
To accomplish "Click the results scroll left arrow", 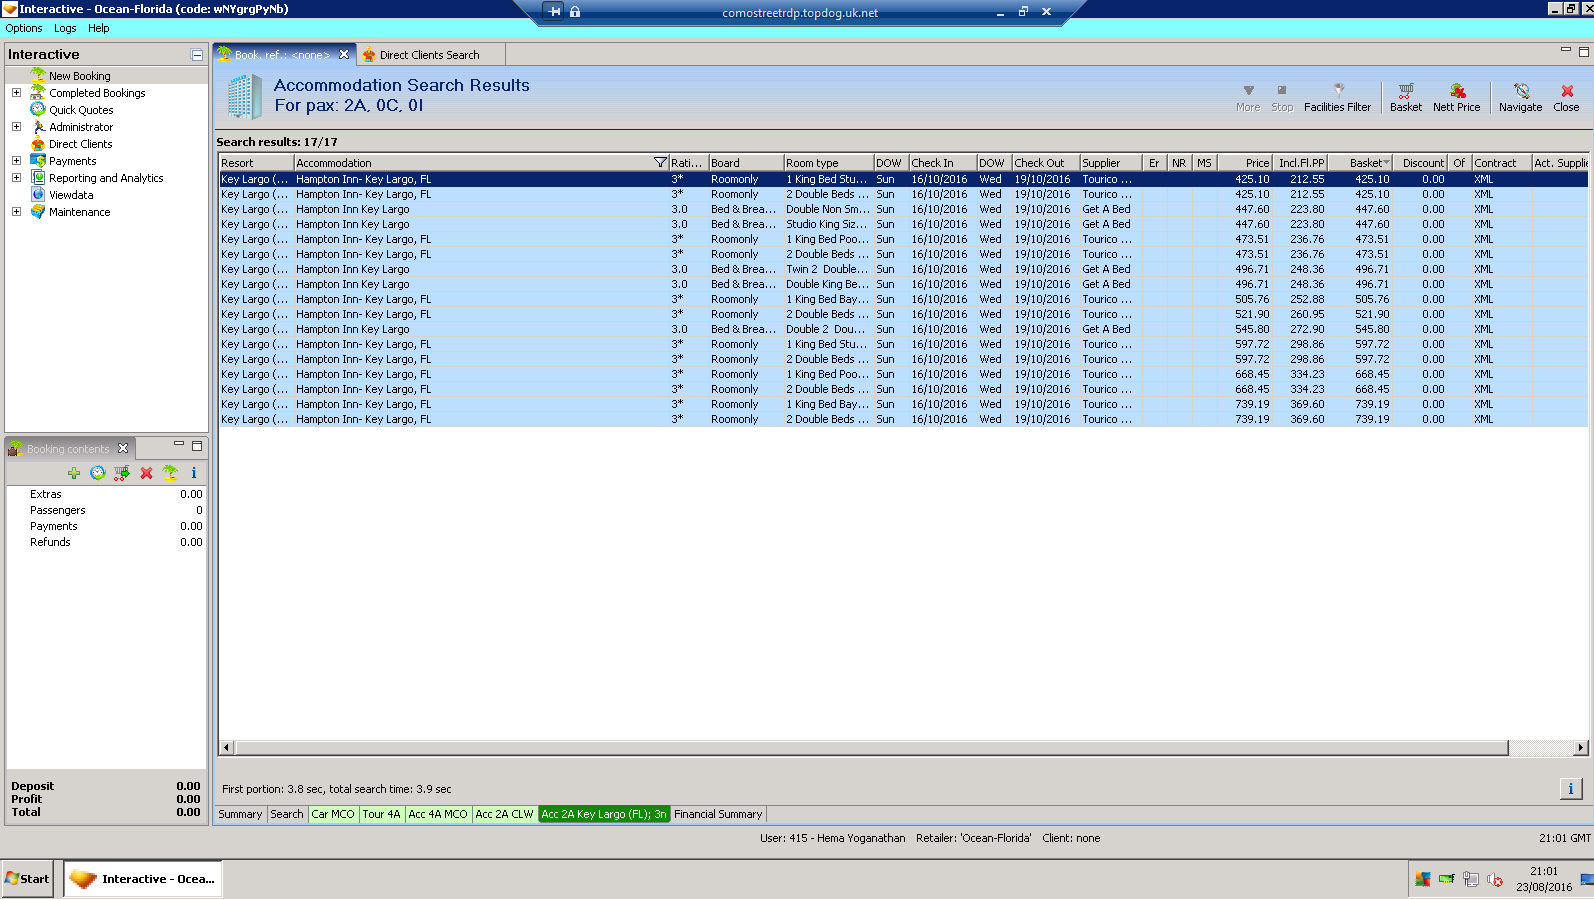I will tap(226, 748).
